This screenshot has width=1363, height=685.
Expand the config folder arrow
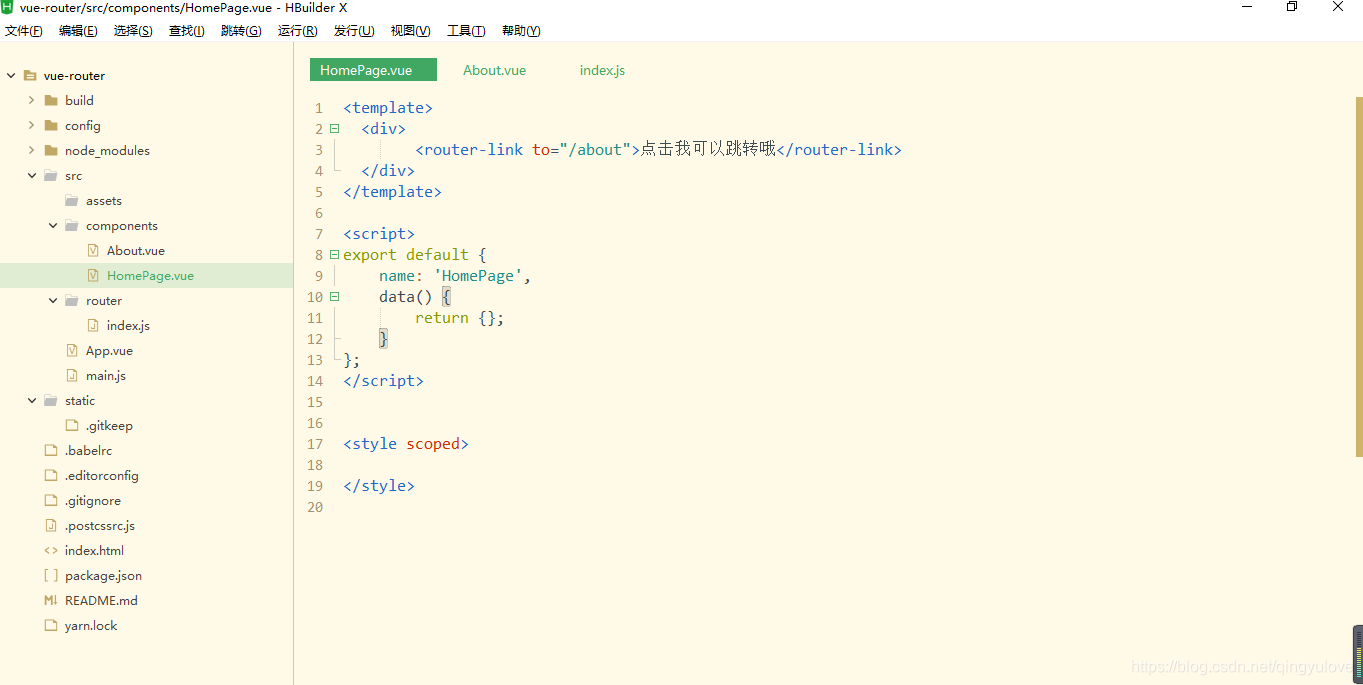coord(31,125)
